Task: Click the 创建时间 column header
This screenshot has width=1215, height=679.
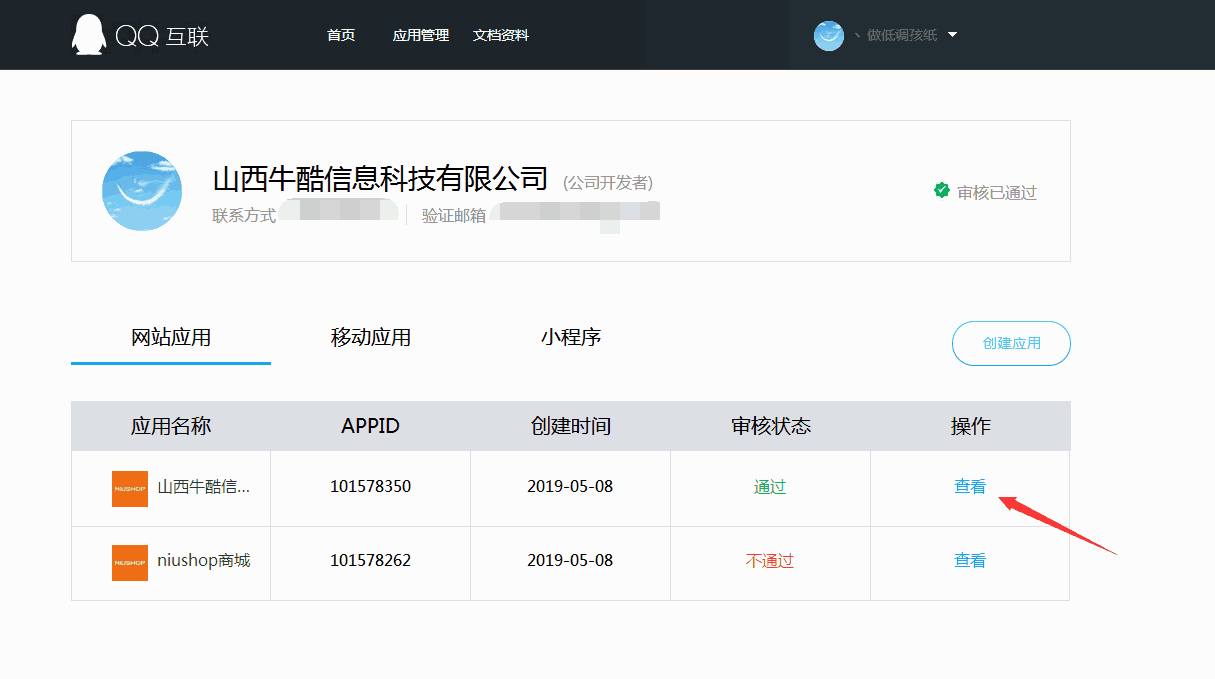Action: (571, 426)
